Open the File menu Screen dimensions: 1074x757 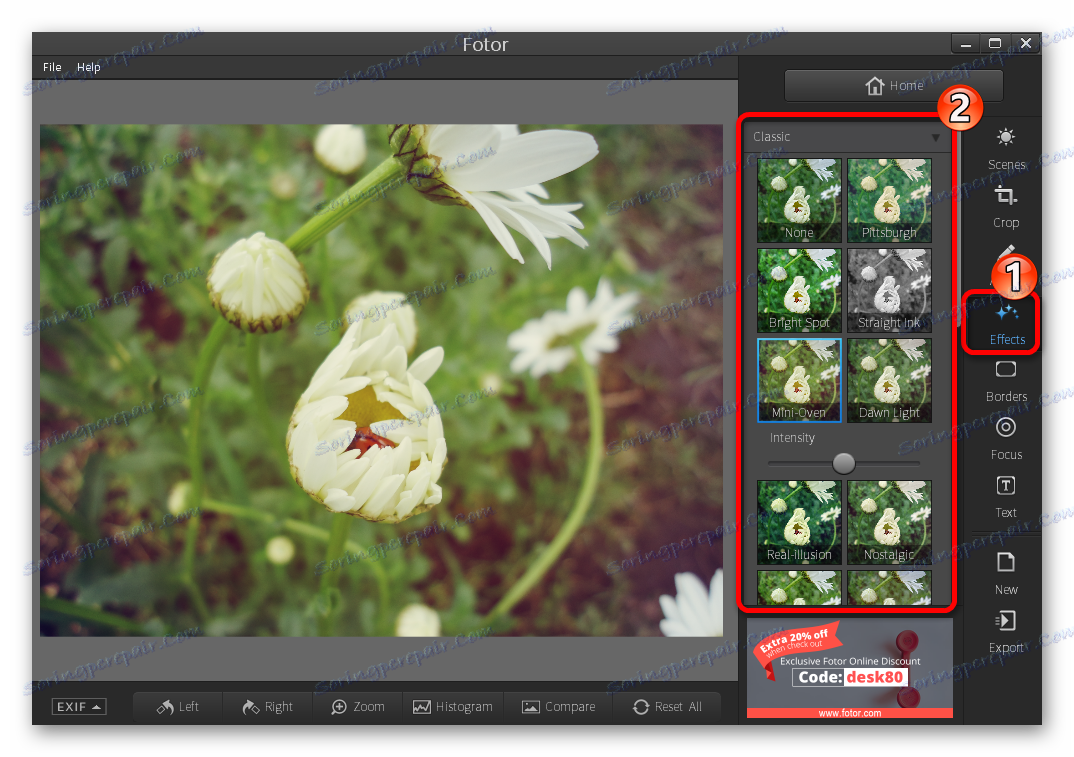click(x=52, y=67)
